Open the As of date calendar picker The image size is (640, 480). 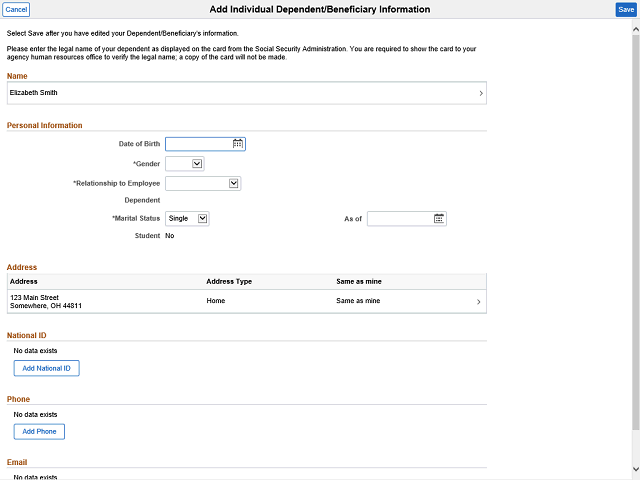tap(439, 219)
